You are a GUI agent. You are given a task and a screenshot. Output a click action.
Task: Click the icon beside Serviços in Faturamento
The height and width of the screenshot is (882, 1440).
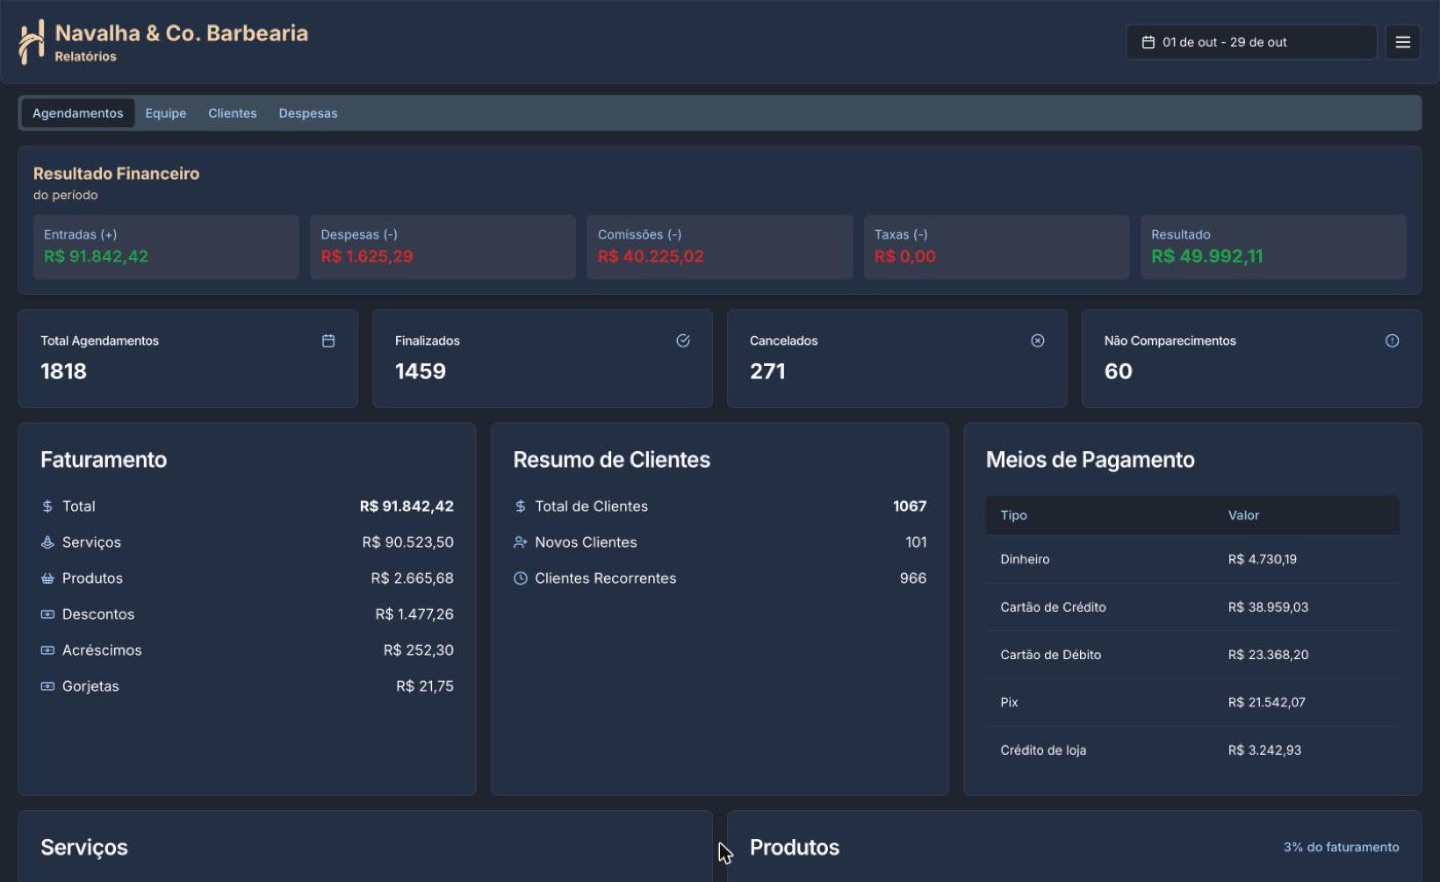tap(47, 543)
